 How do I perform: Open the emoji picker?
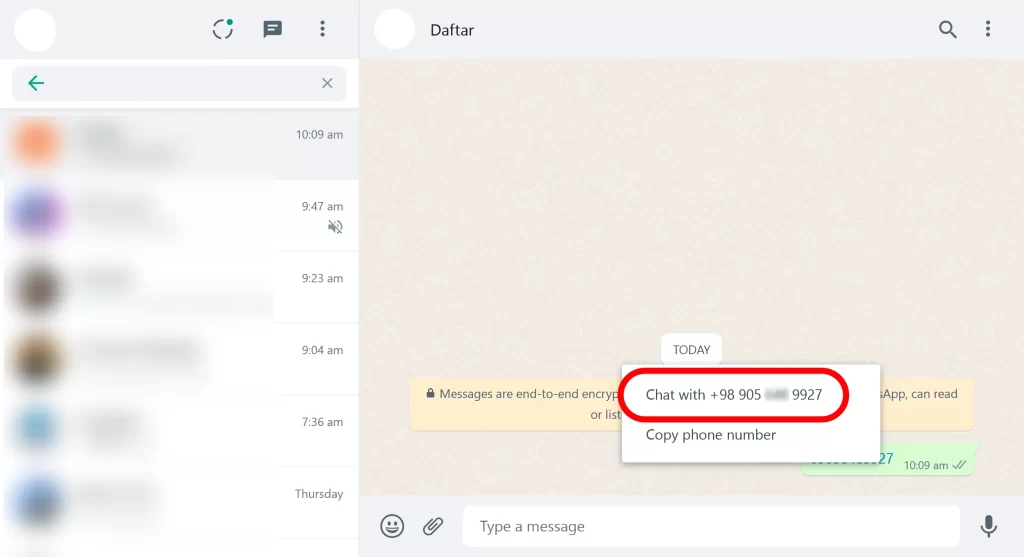coord(392,526)
